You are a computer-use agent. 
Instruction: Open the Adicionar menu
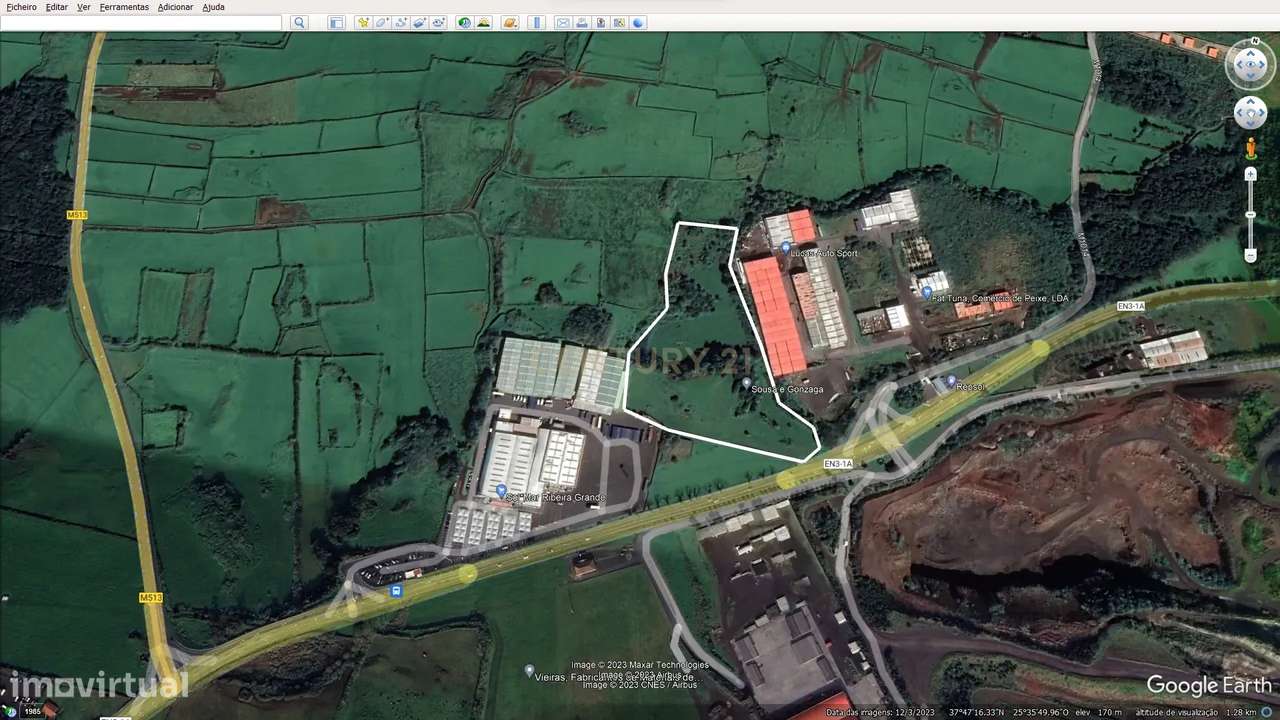pos(175,7)
